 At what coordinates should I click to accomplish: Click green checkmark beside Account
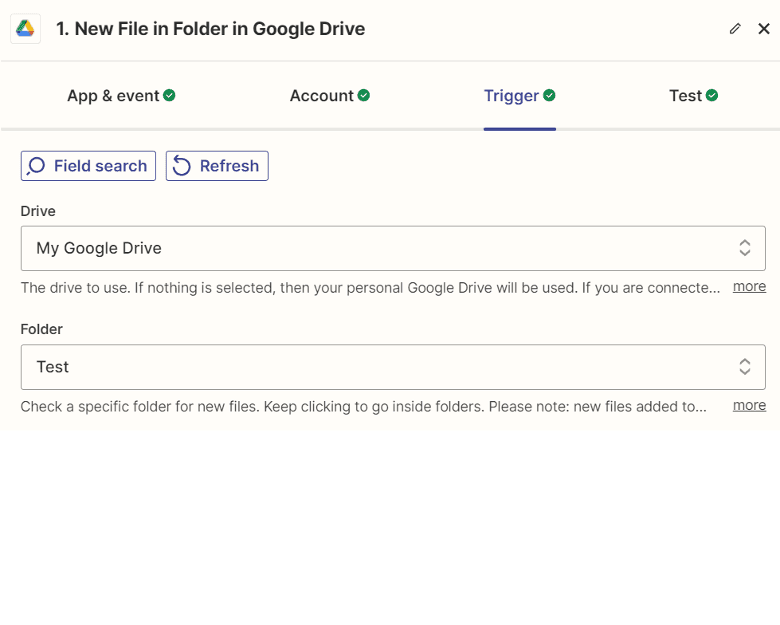click(x=364, y=96)
